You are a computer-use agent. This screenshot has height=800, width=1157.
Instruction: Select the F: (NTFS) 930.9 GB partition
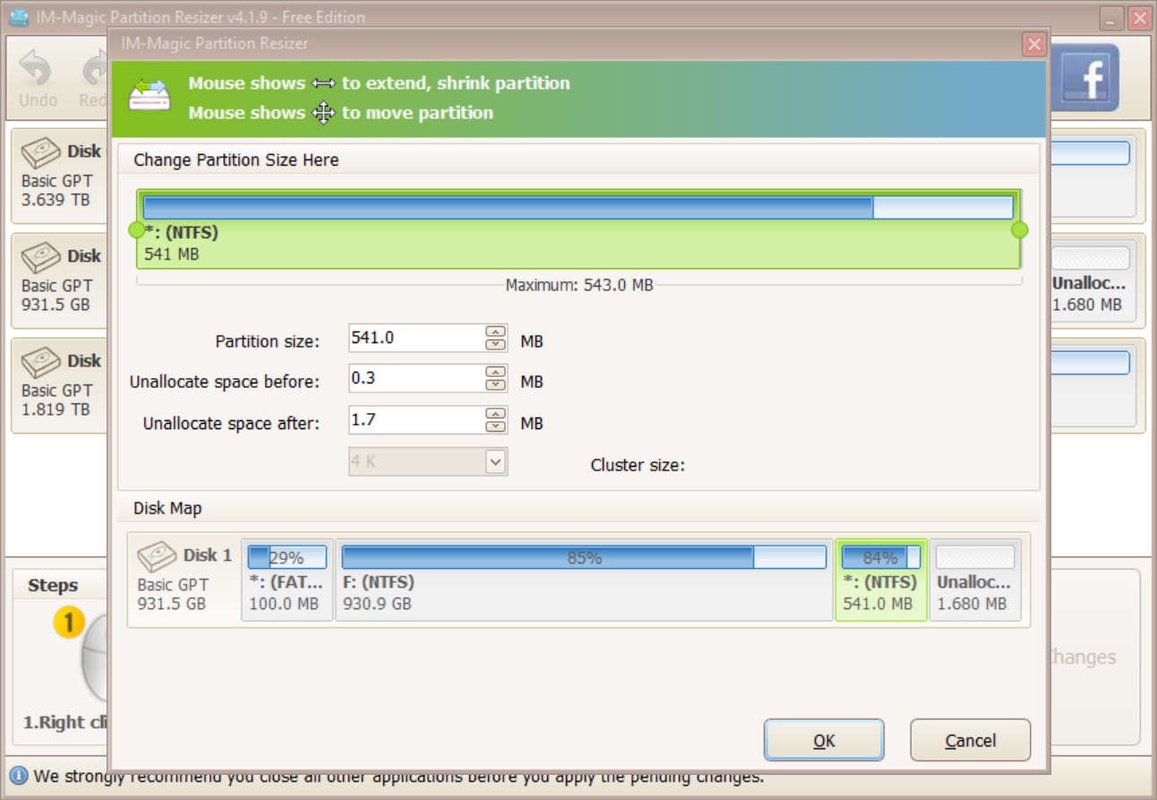584,580
